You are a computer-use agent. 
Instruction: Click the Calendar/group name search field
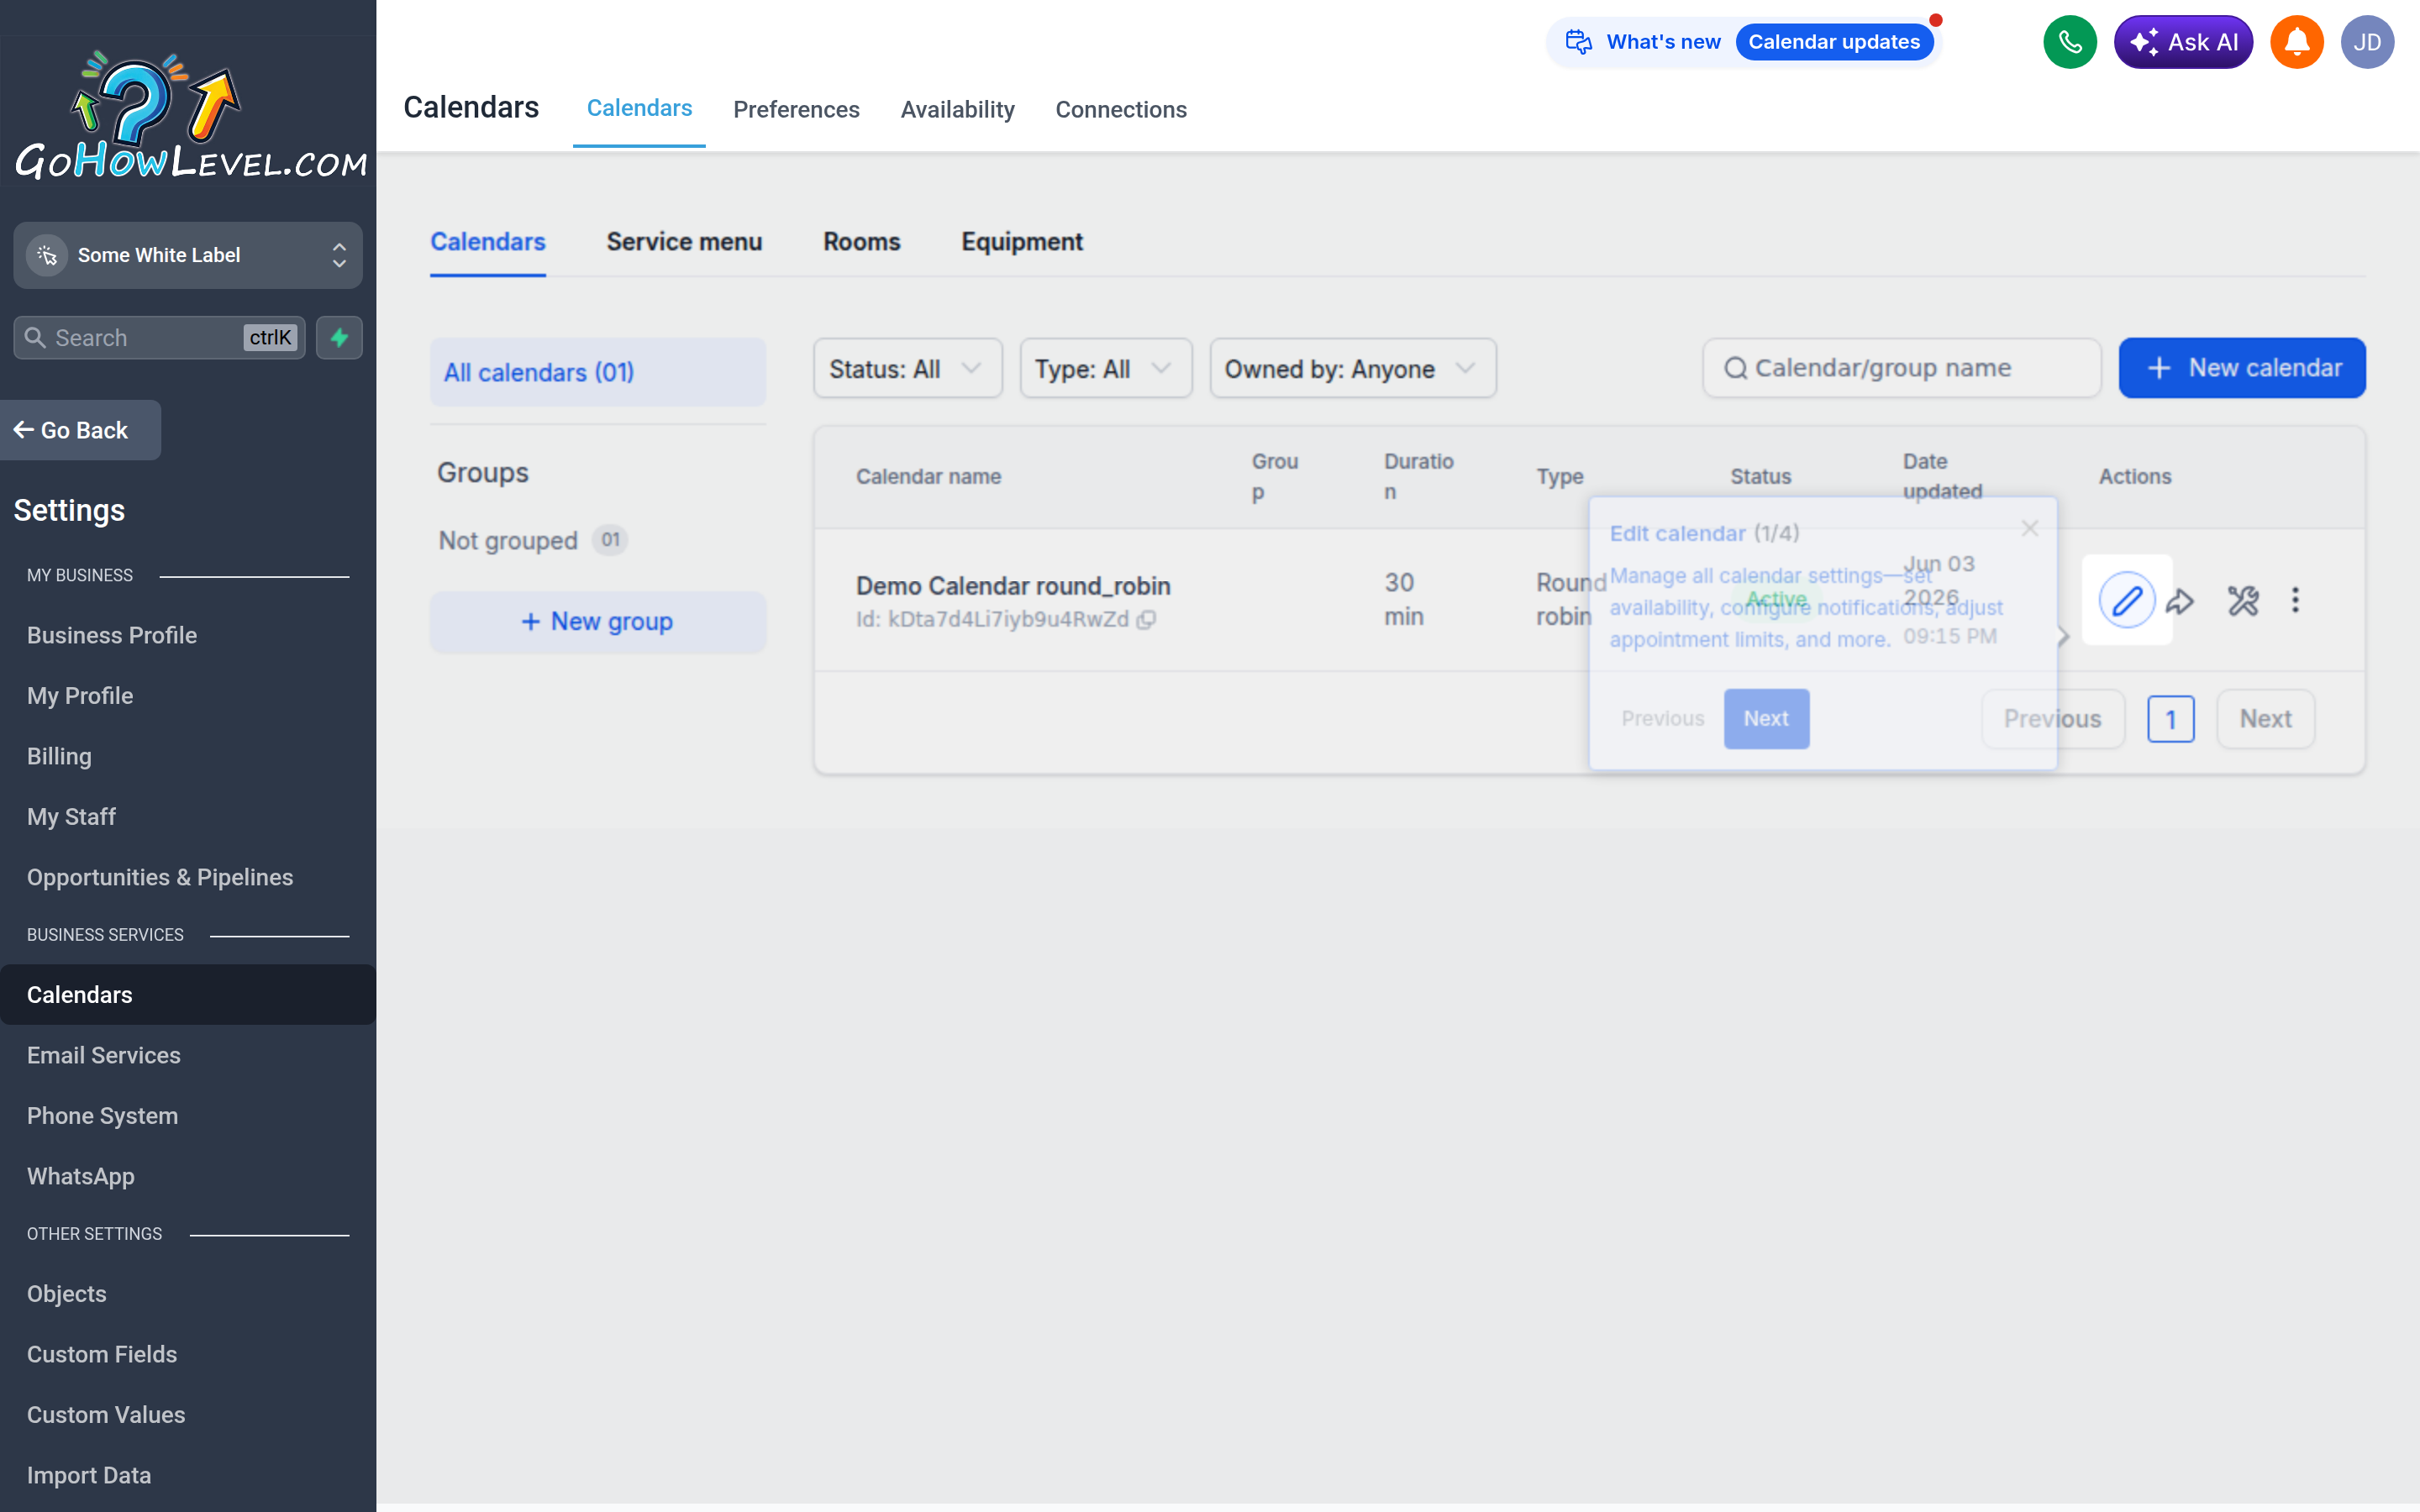pos(1901,368)
